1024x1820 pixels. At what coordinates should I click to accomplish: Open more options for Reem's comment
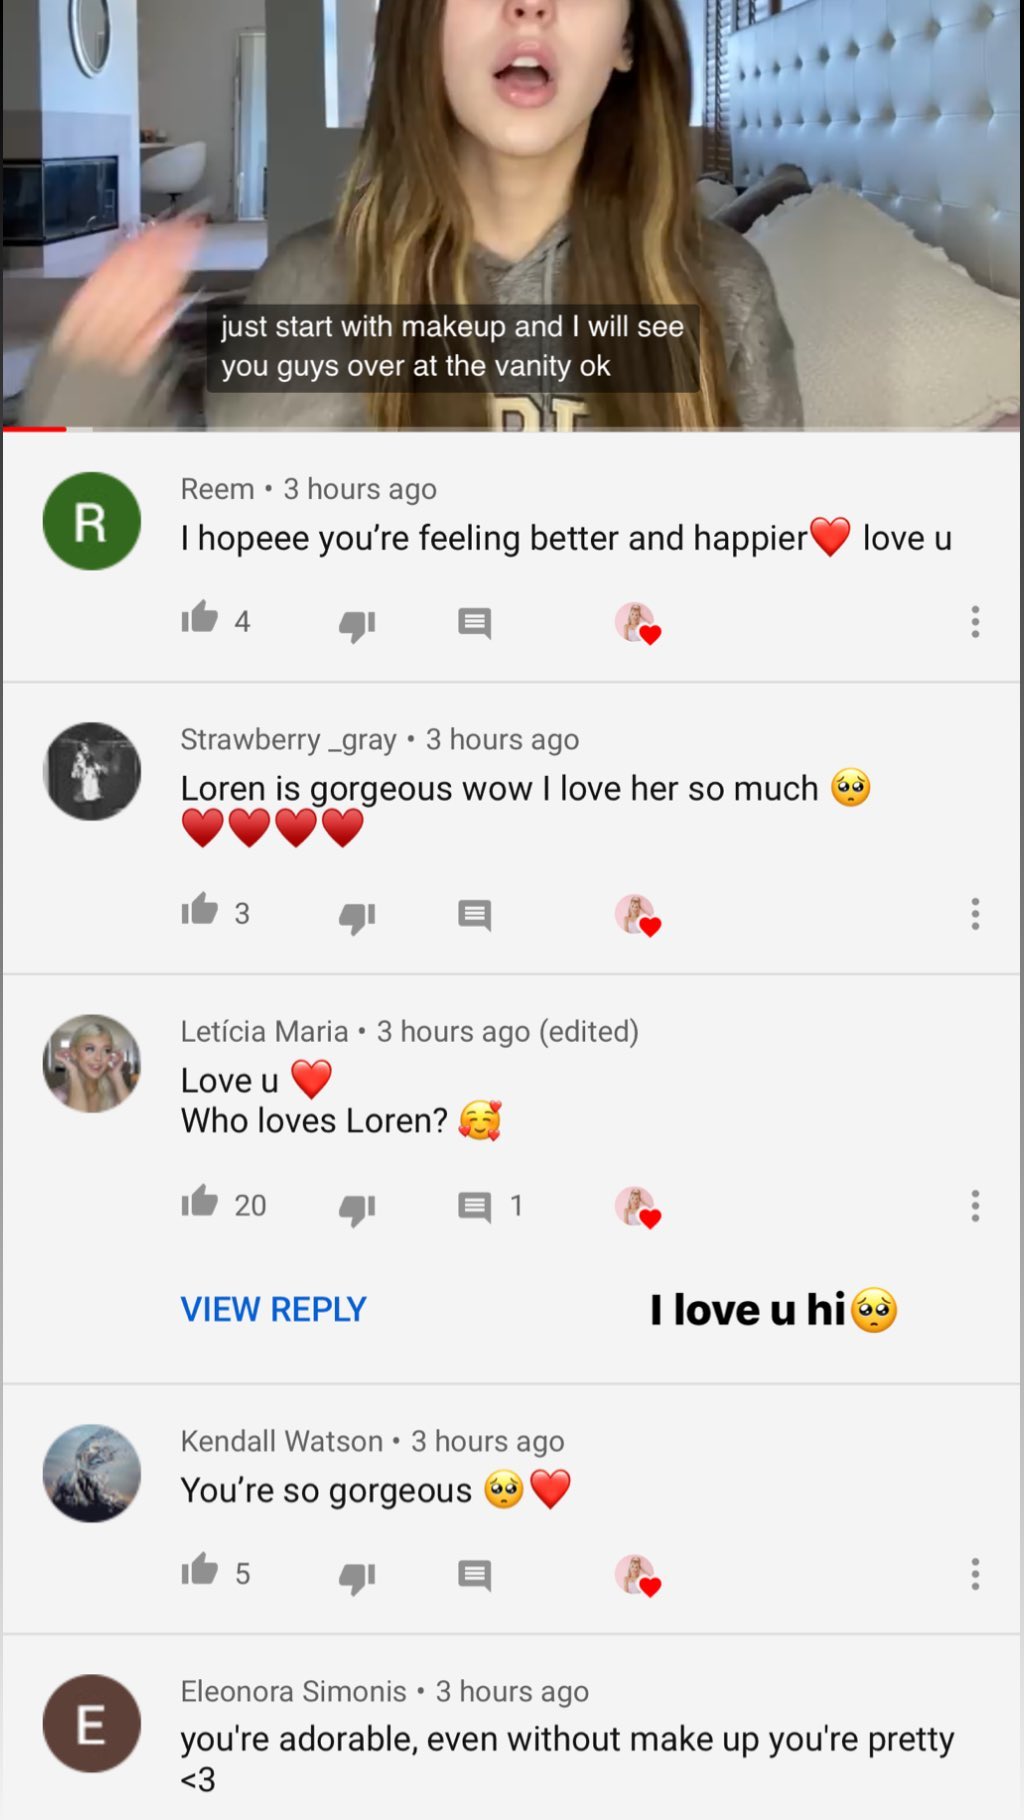(975, 622)
